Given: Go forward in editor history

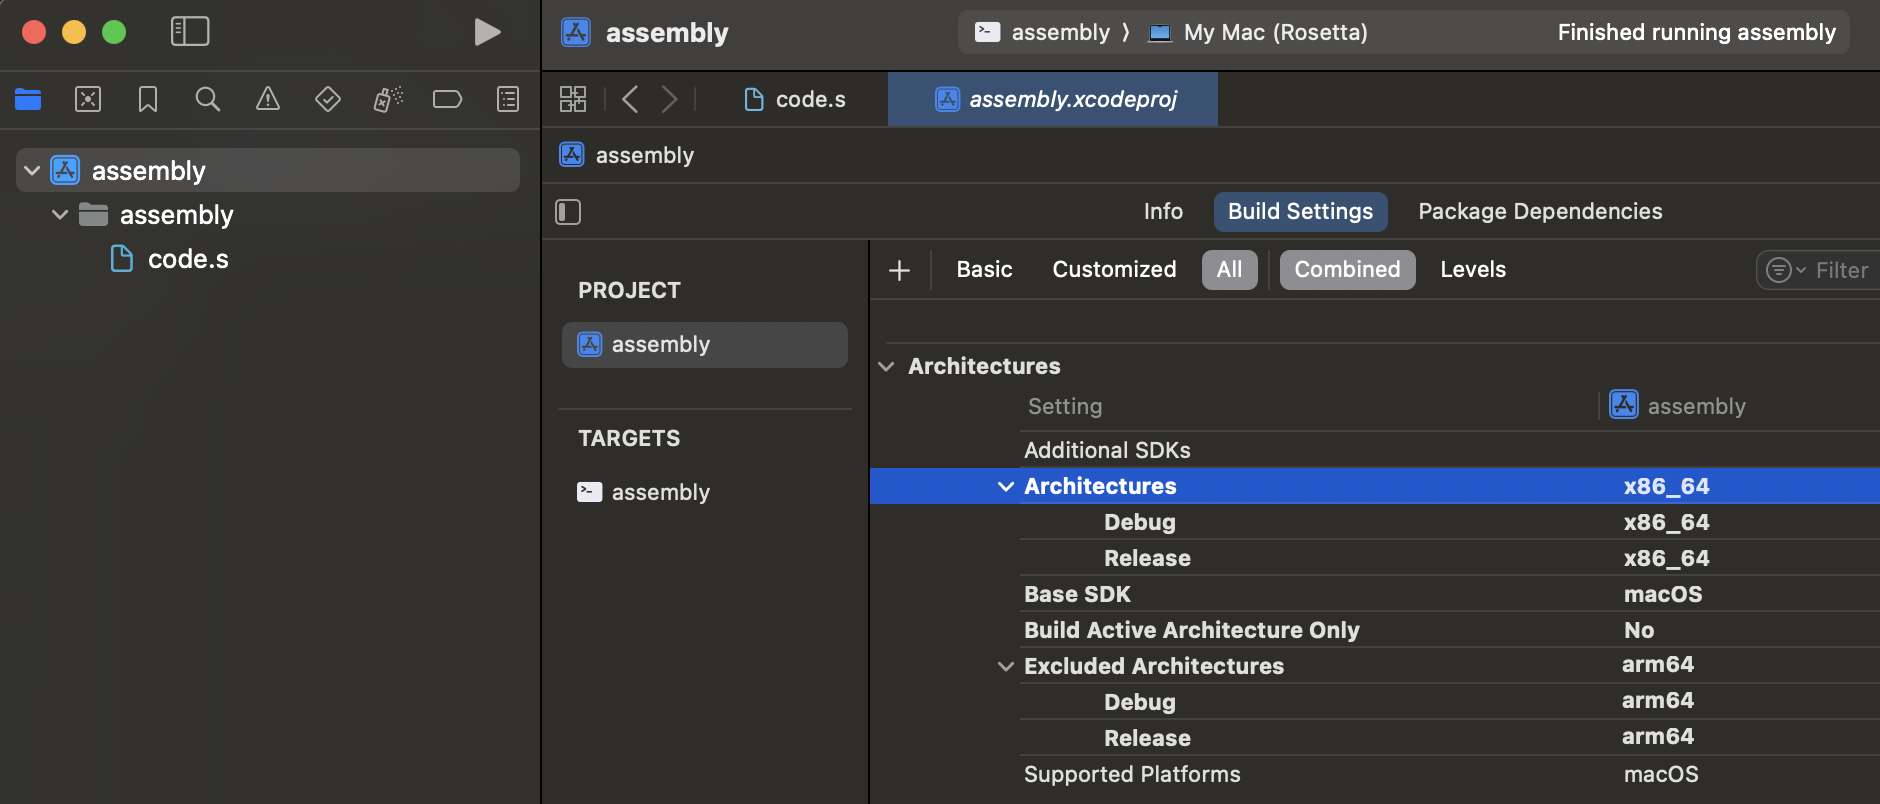Looking at the screenshot, I should point(670,99).
